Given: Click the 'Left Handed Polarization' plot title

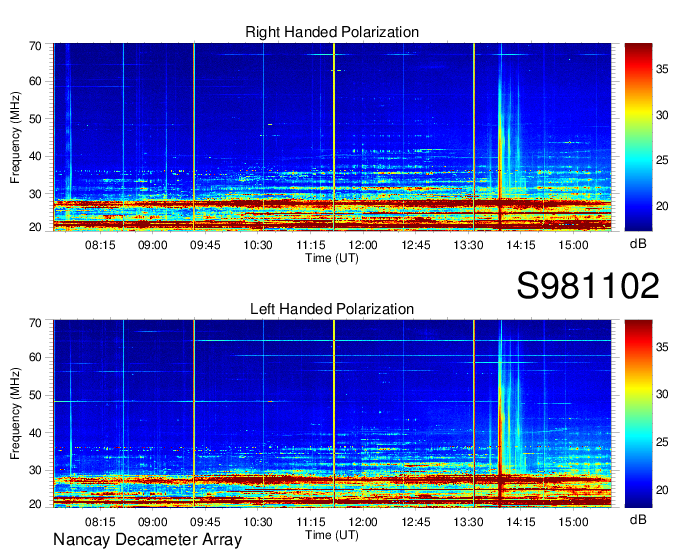Looking at the screenshot, I should click(332, 309).
